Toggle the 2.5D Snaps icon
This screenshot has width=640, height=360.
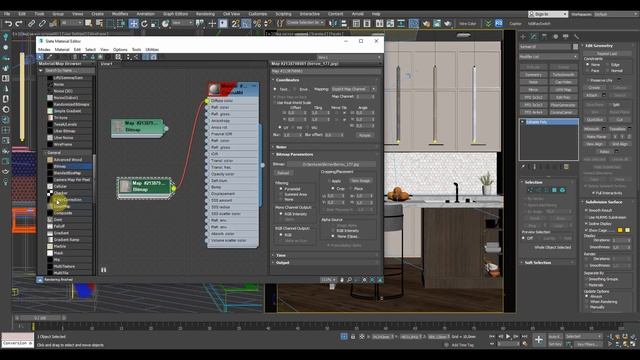click(236, 24)
